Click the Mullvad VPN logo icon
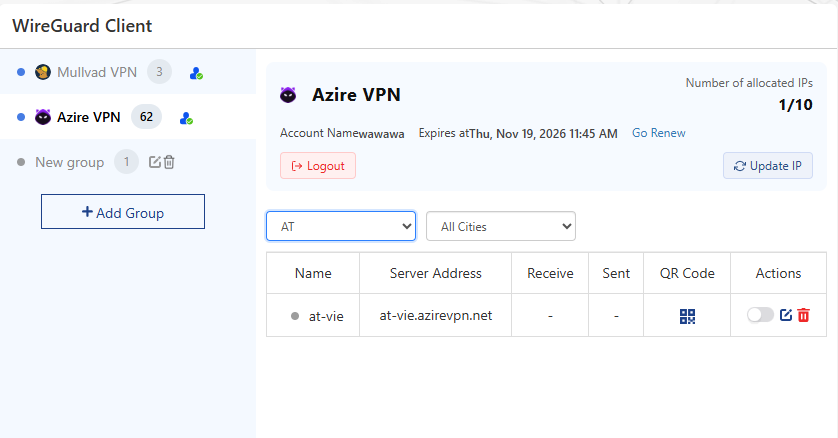The height and width of the screenshot is (438, 838). (x=43, y=72)
